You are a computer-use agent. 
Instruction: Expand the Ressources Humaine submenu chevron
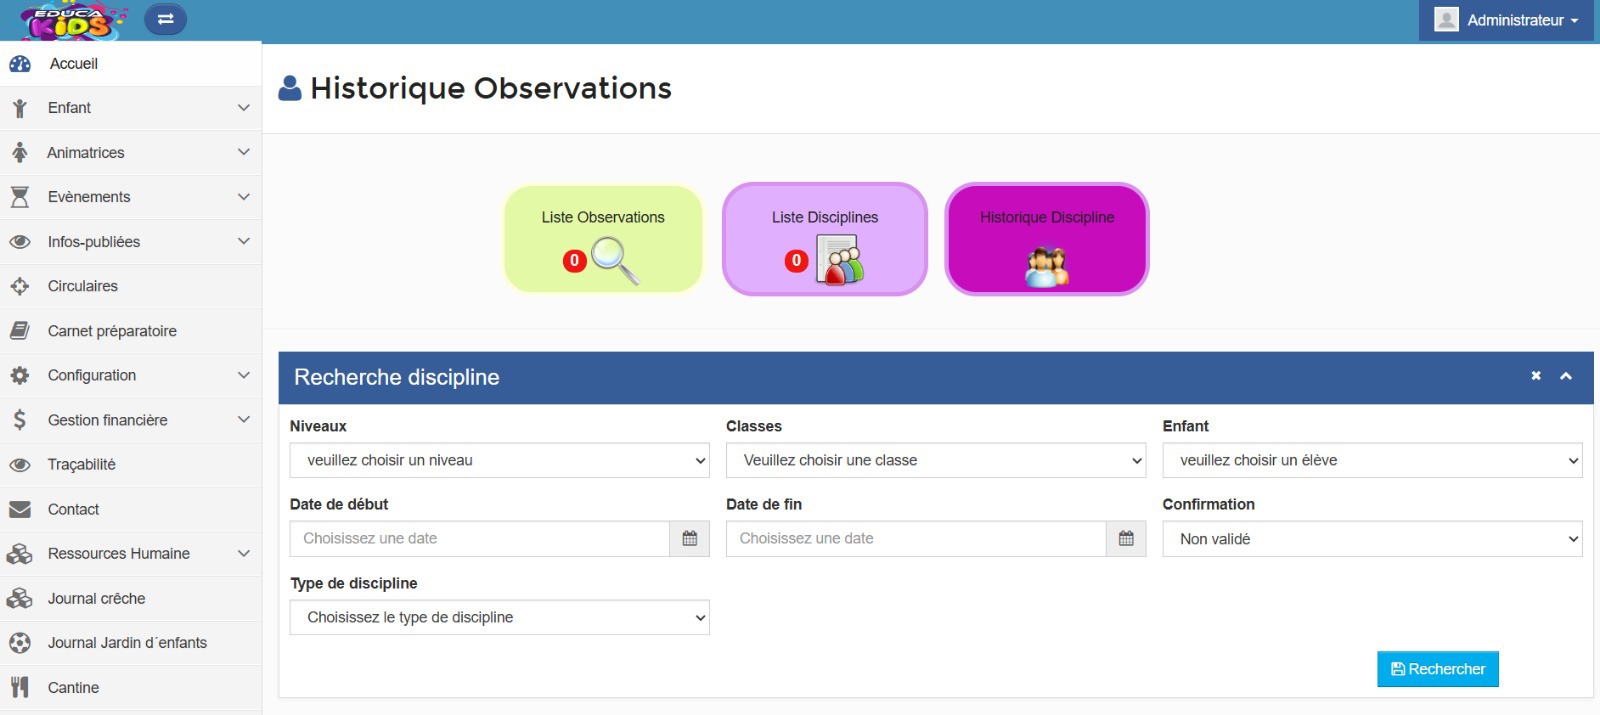243,553
